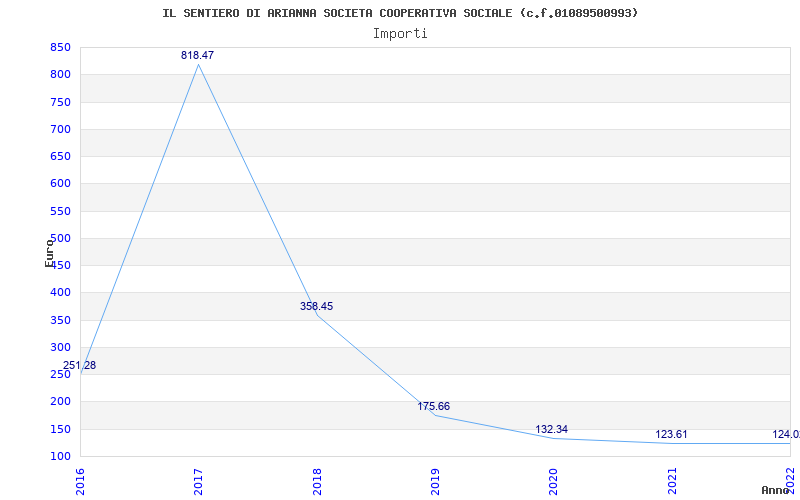Click the 400 y-axis tick label
800x500 pixels.
(x=60, y=293)
